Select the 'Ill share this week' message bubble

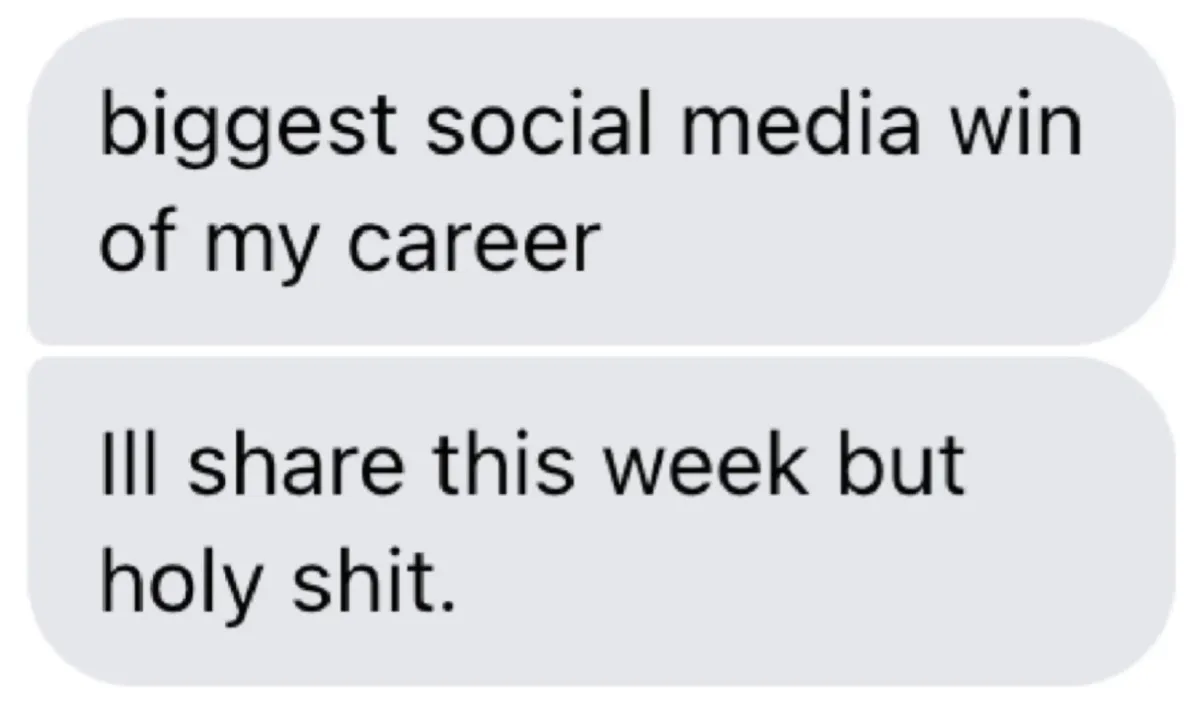(600, 521)
